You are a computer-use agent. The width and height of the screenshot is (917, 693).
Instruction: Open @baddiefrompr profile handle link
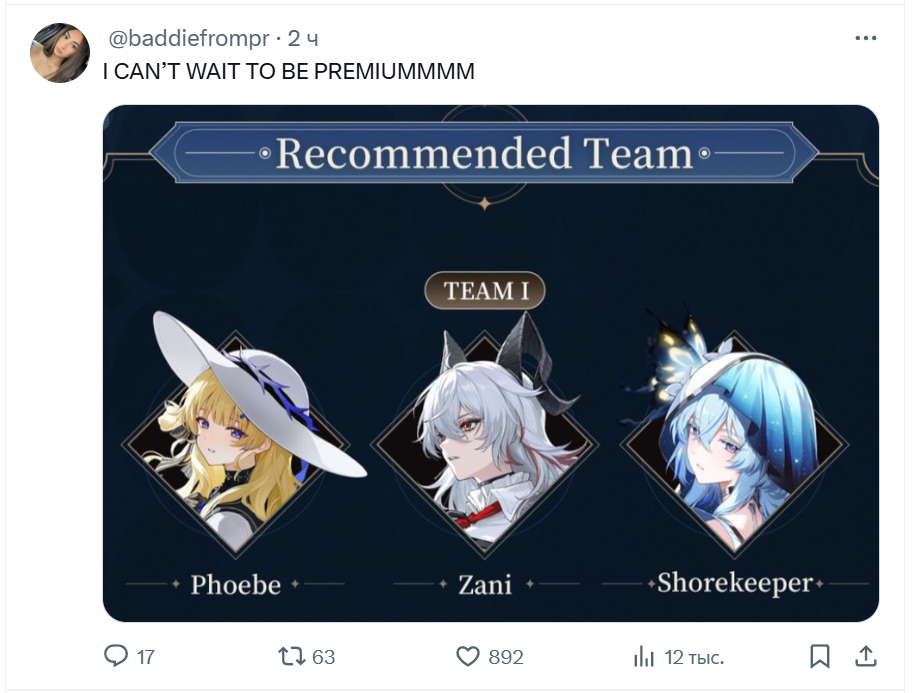point(188,39)
